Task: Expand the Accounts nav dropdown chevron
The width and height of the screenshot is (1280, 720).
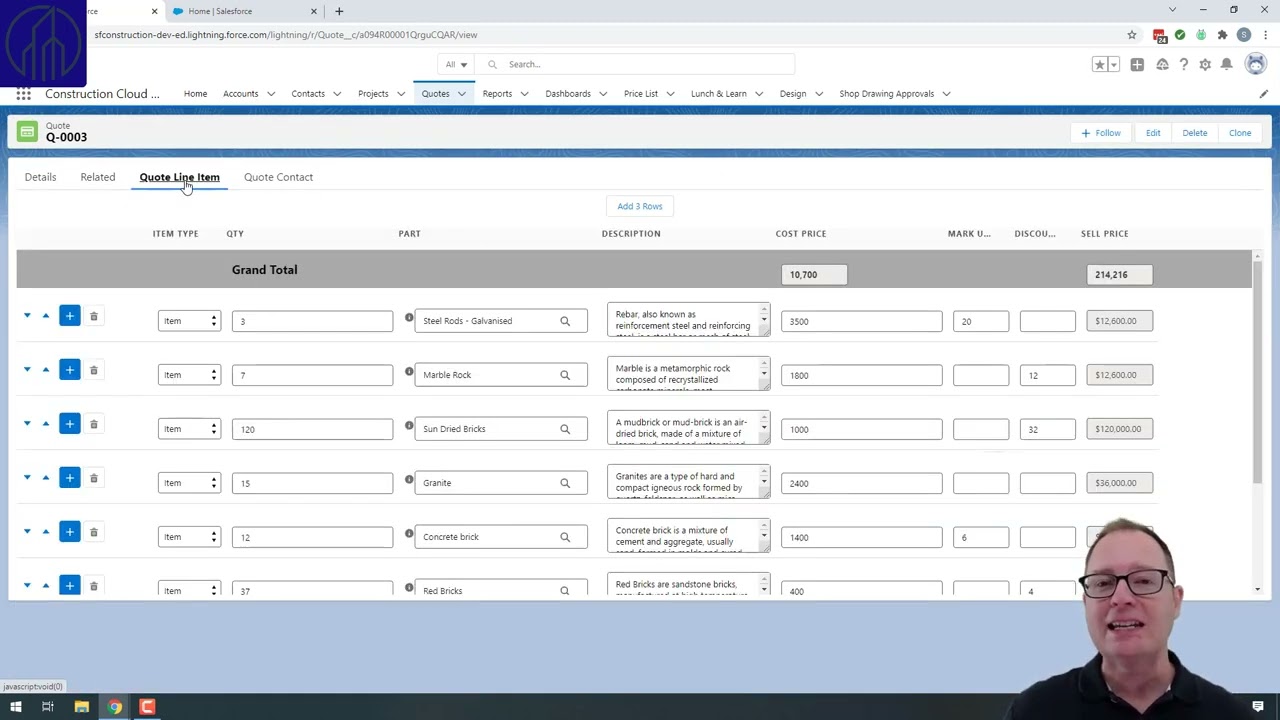Action: click(270, 94)
